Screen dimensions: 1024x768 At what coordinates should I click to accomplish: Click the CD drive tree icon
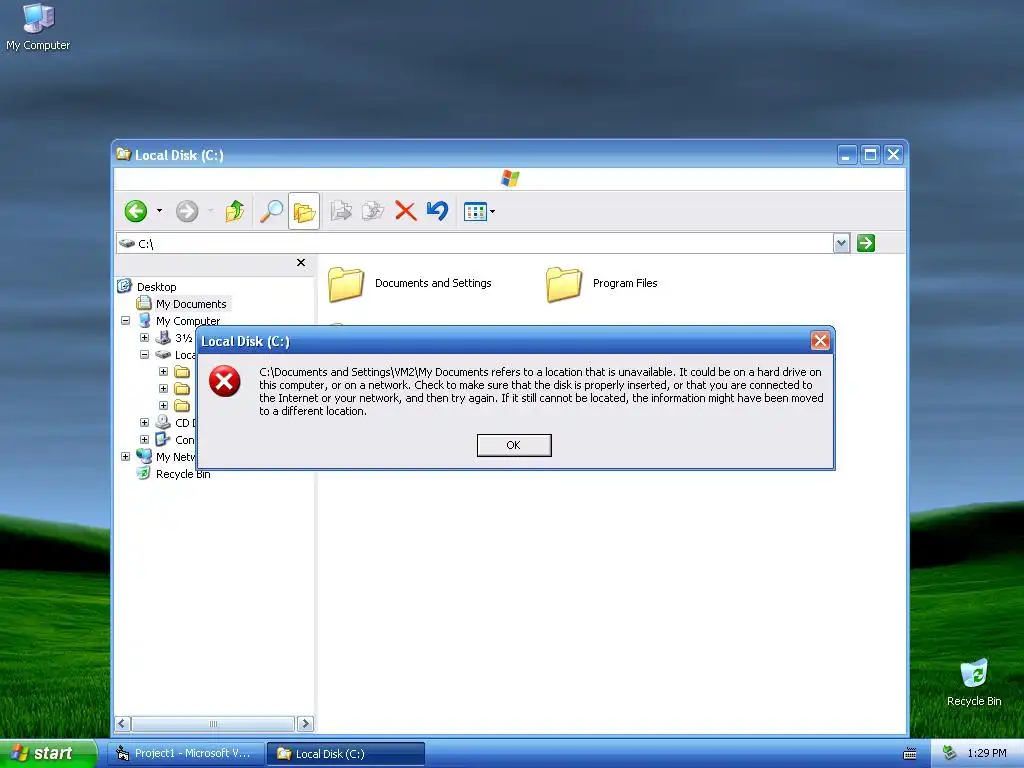click(163, 422)
